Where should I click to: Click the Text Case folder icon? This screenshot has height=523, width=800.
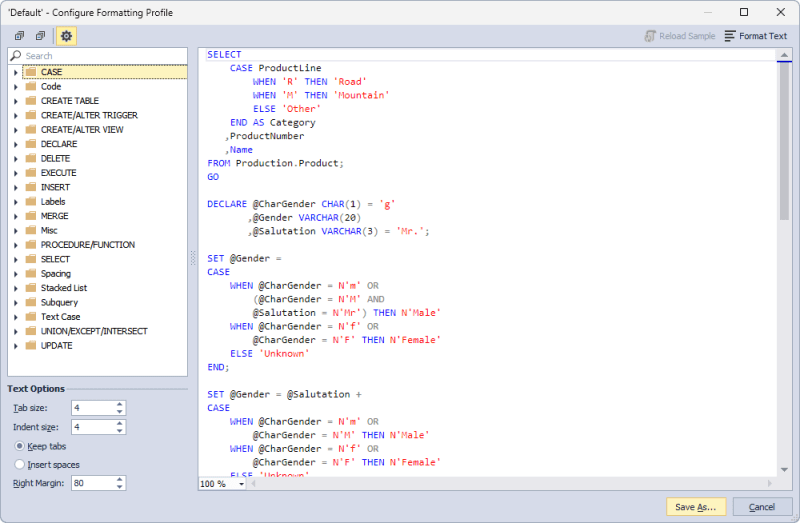pyautogui.click(x=31, y=316)
